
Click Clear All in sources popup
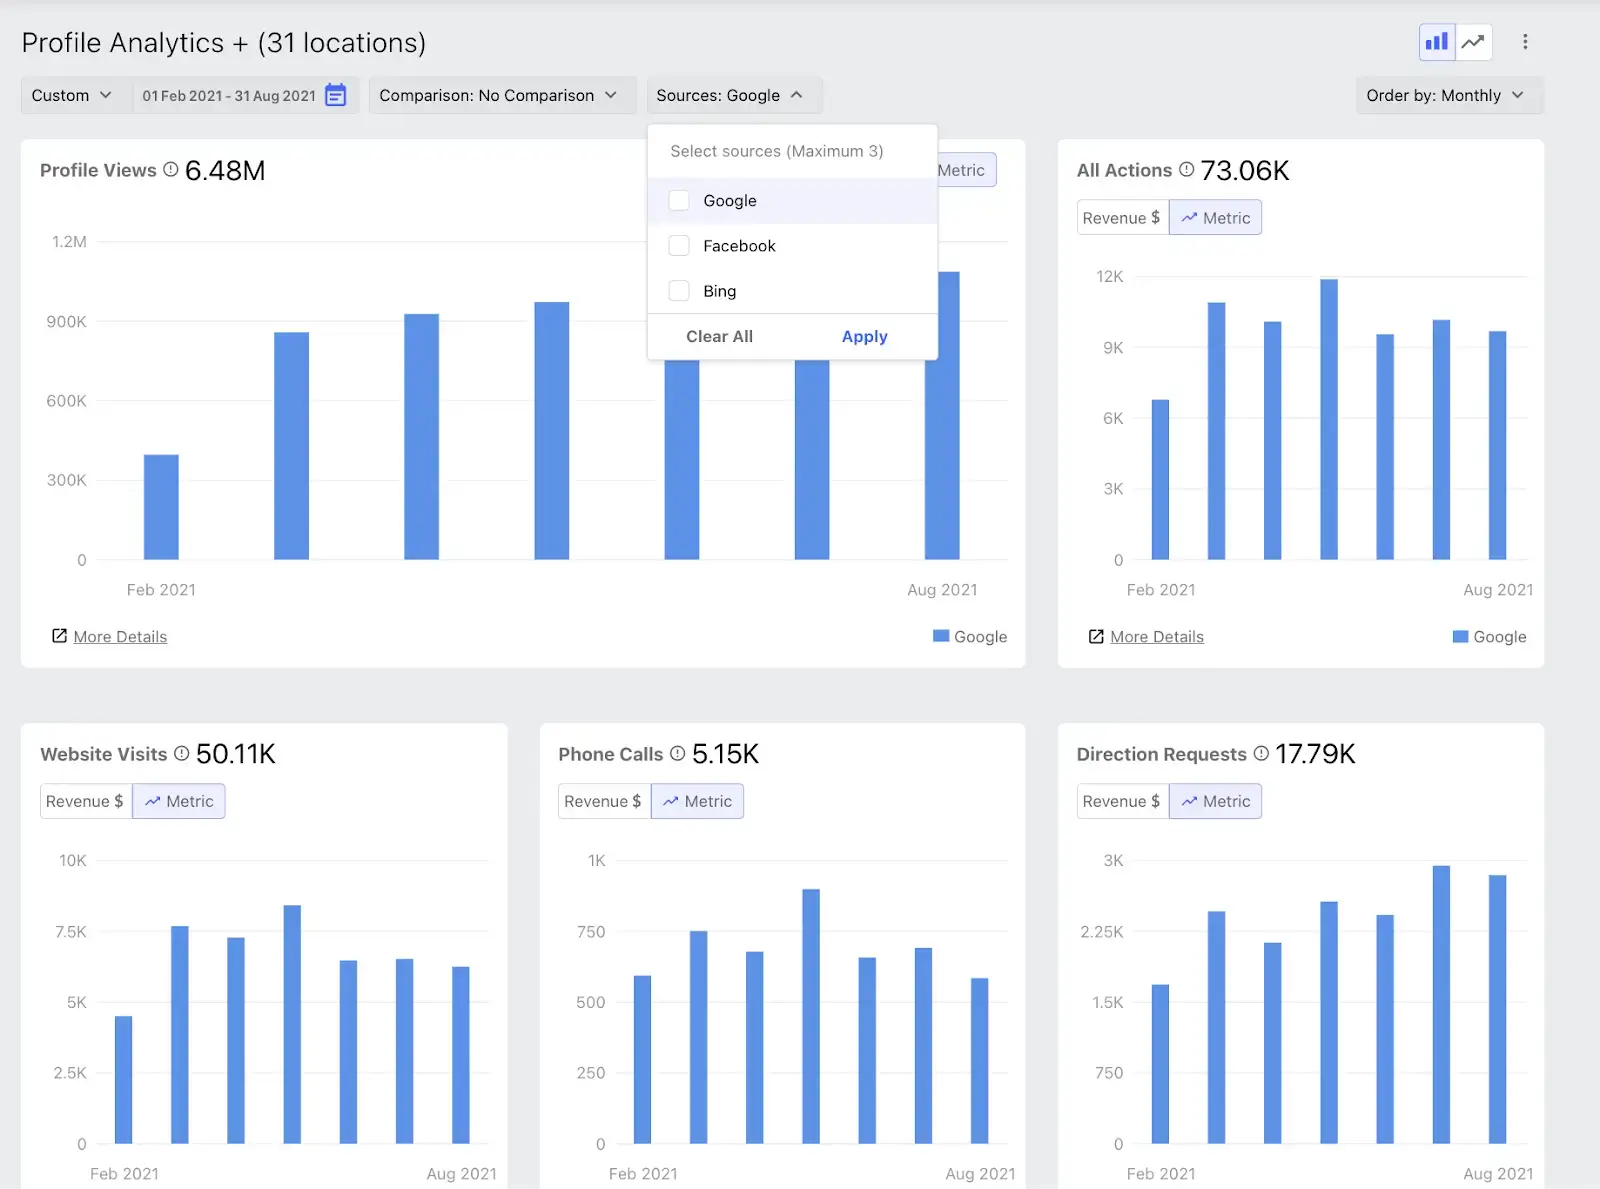coord(719,337)
